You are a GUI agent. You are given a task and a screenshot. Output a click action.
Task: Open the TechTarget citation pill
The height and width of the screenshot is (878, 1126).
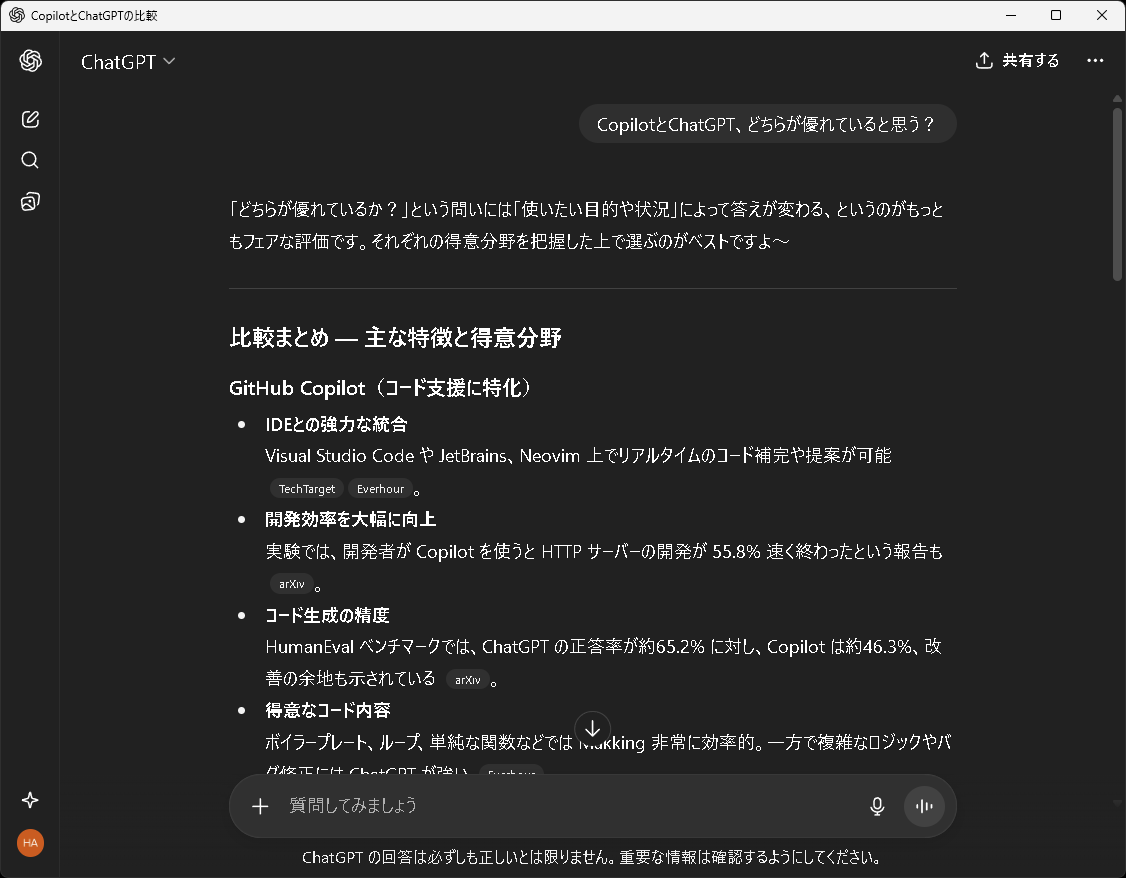click(x=306, y=488)
